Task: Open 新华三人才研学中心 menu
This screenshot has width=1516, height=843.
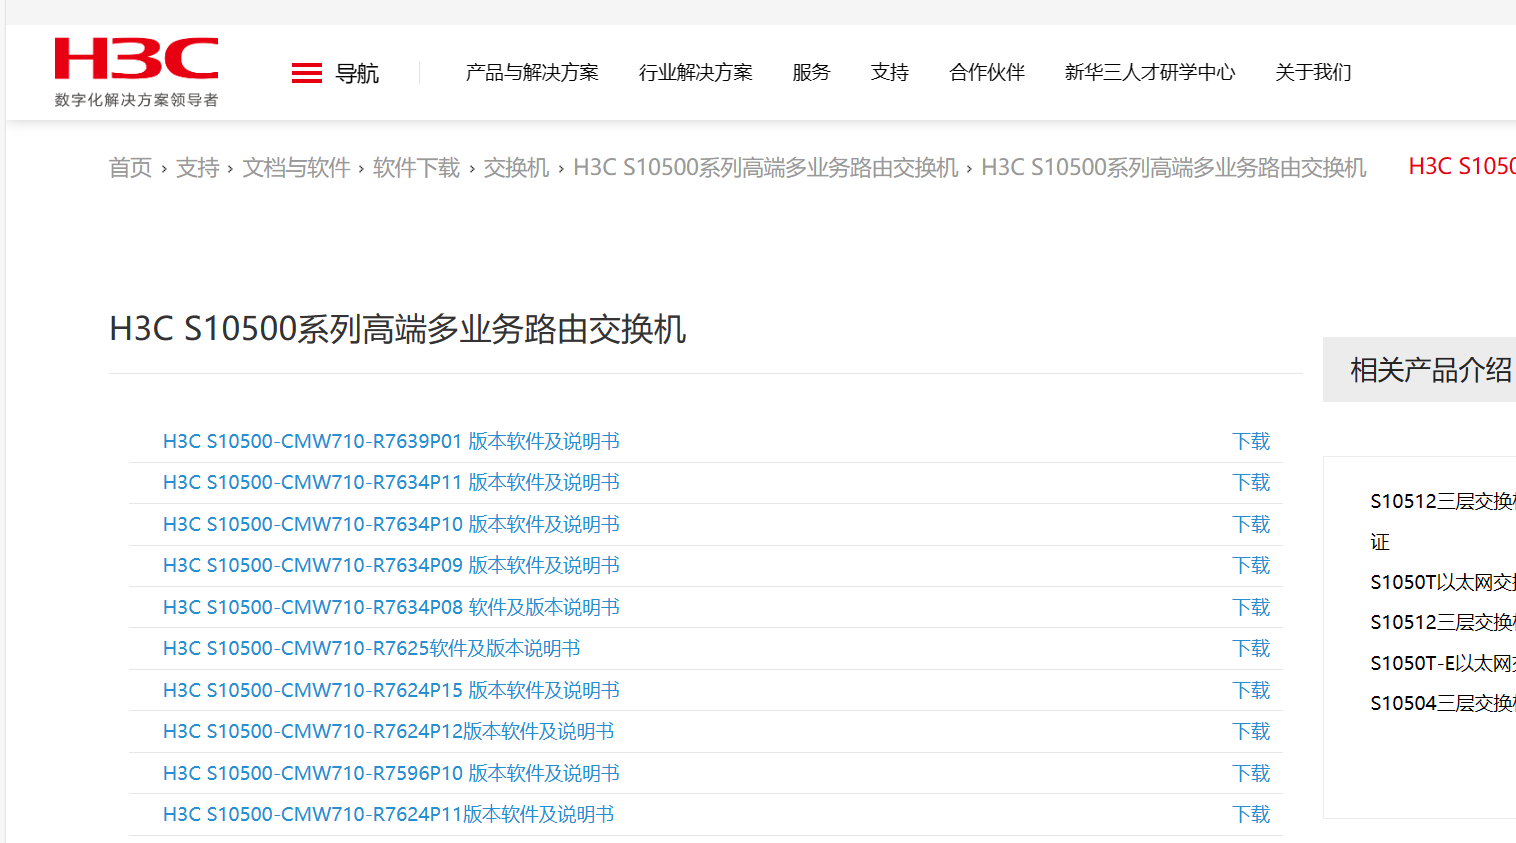Action: coord(1150,73)
